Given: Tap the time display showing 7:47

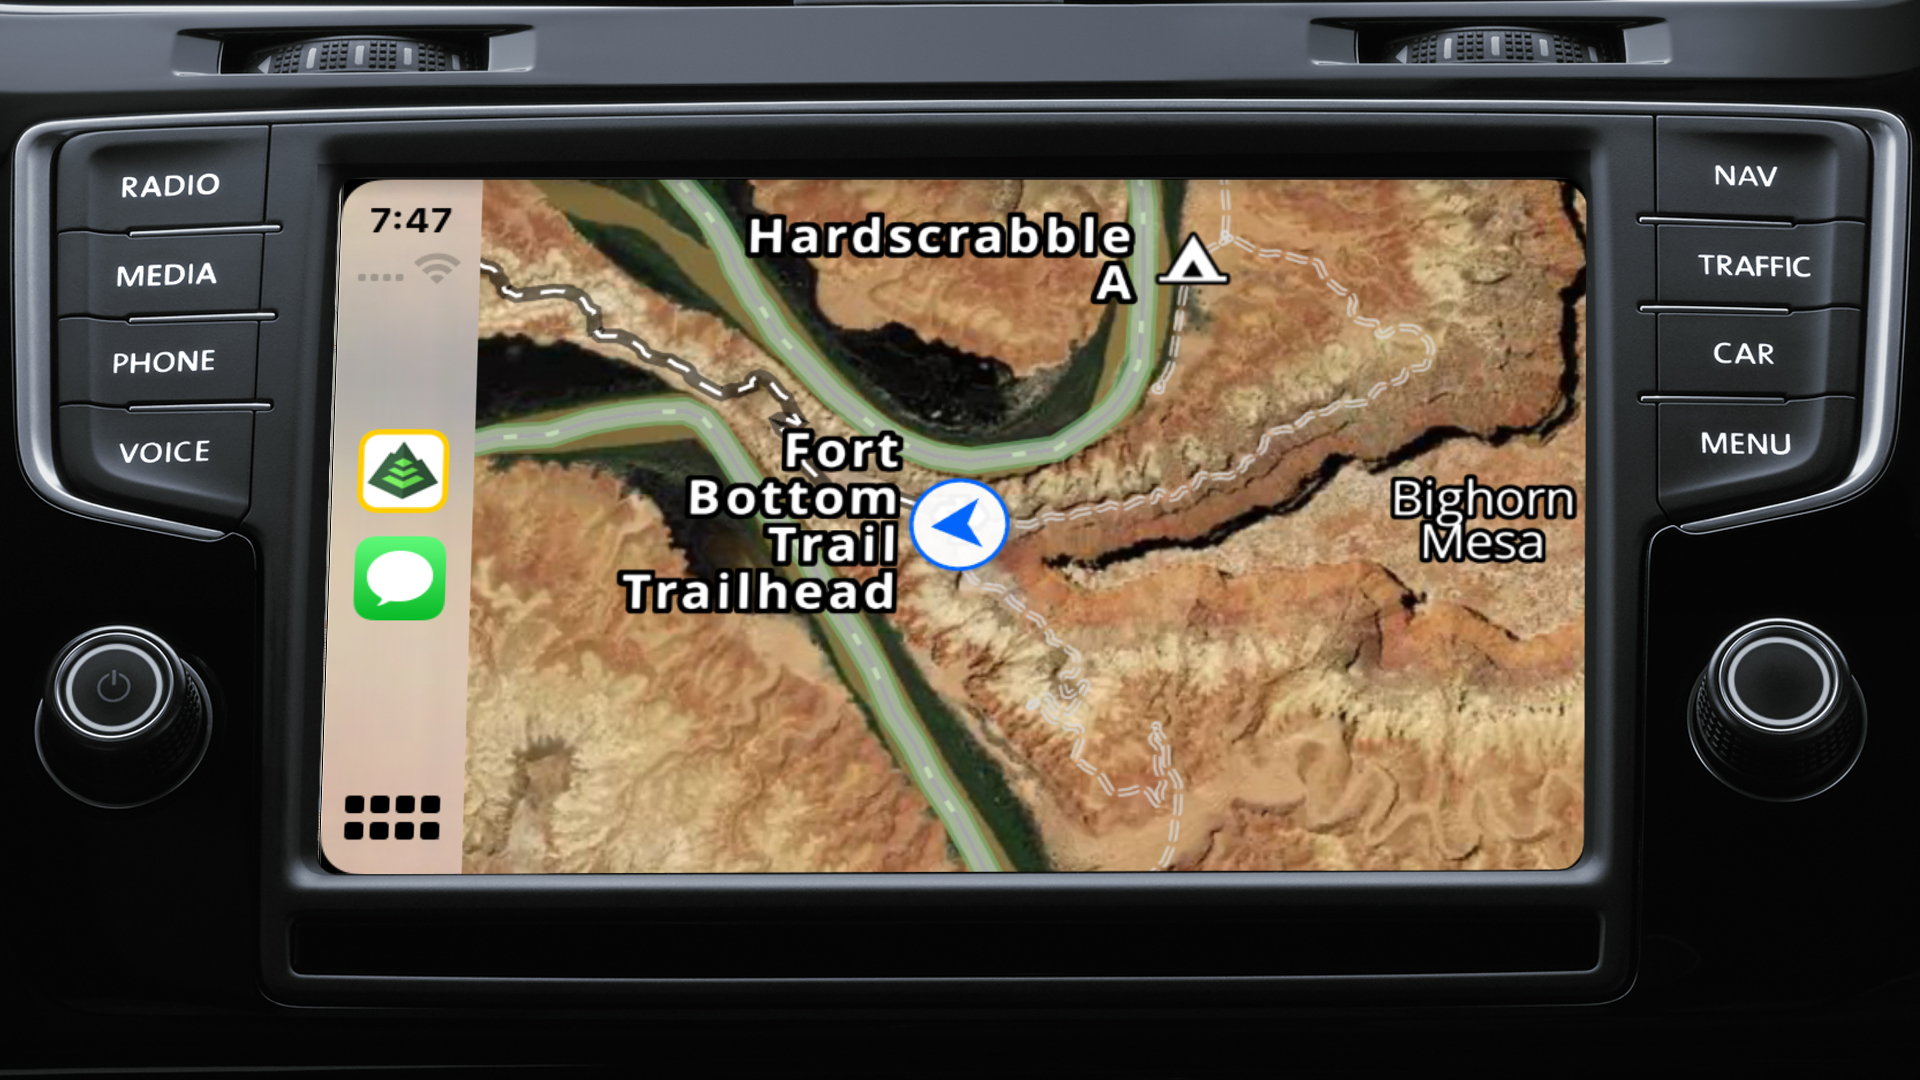Looking at the screenshot, I should pyautogui.click(x=411, y=220).
